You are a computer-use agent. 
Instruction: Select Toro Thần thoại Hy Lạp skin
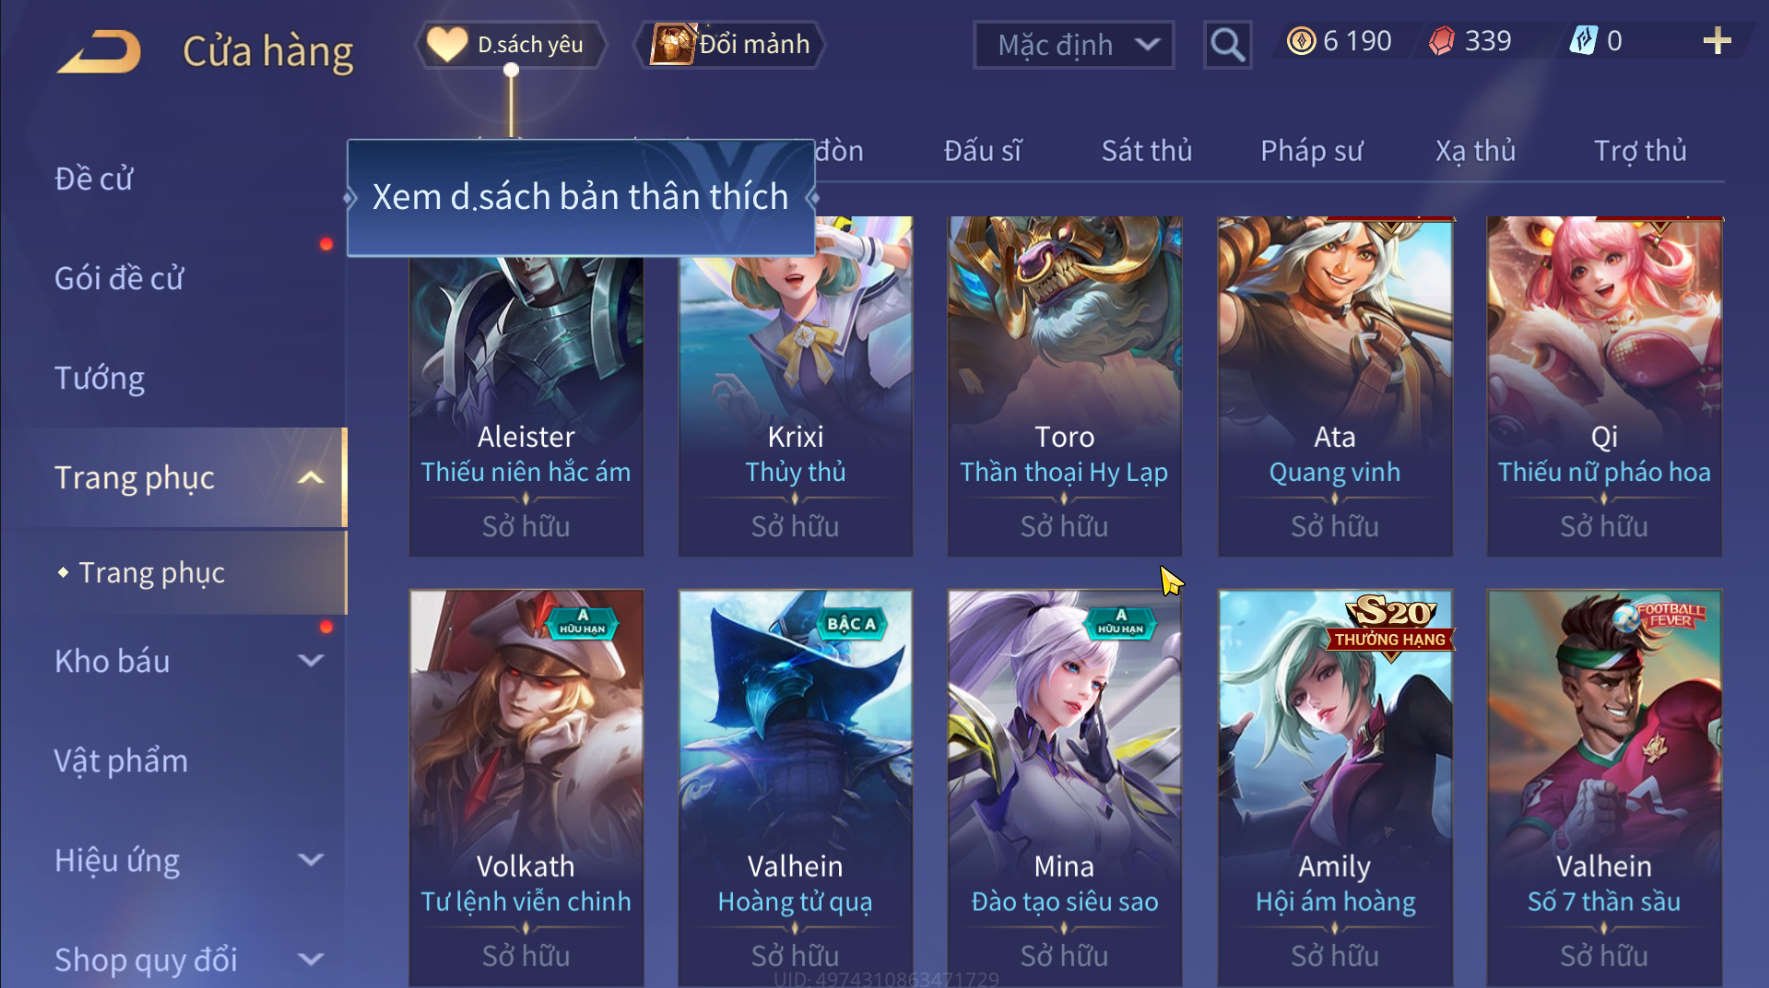click(1064, 386)
